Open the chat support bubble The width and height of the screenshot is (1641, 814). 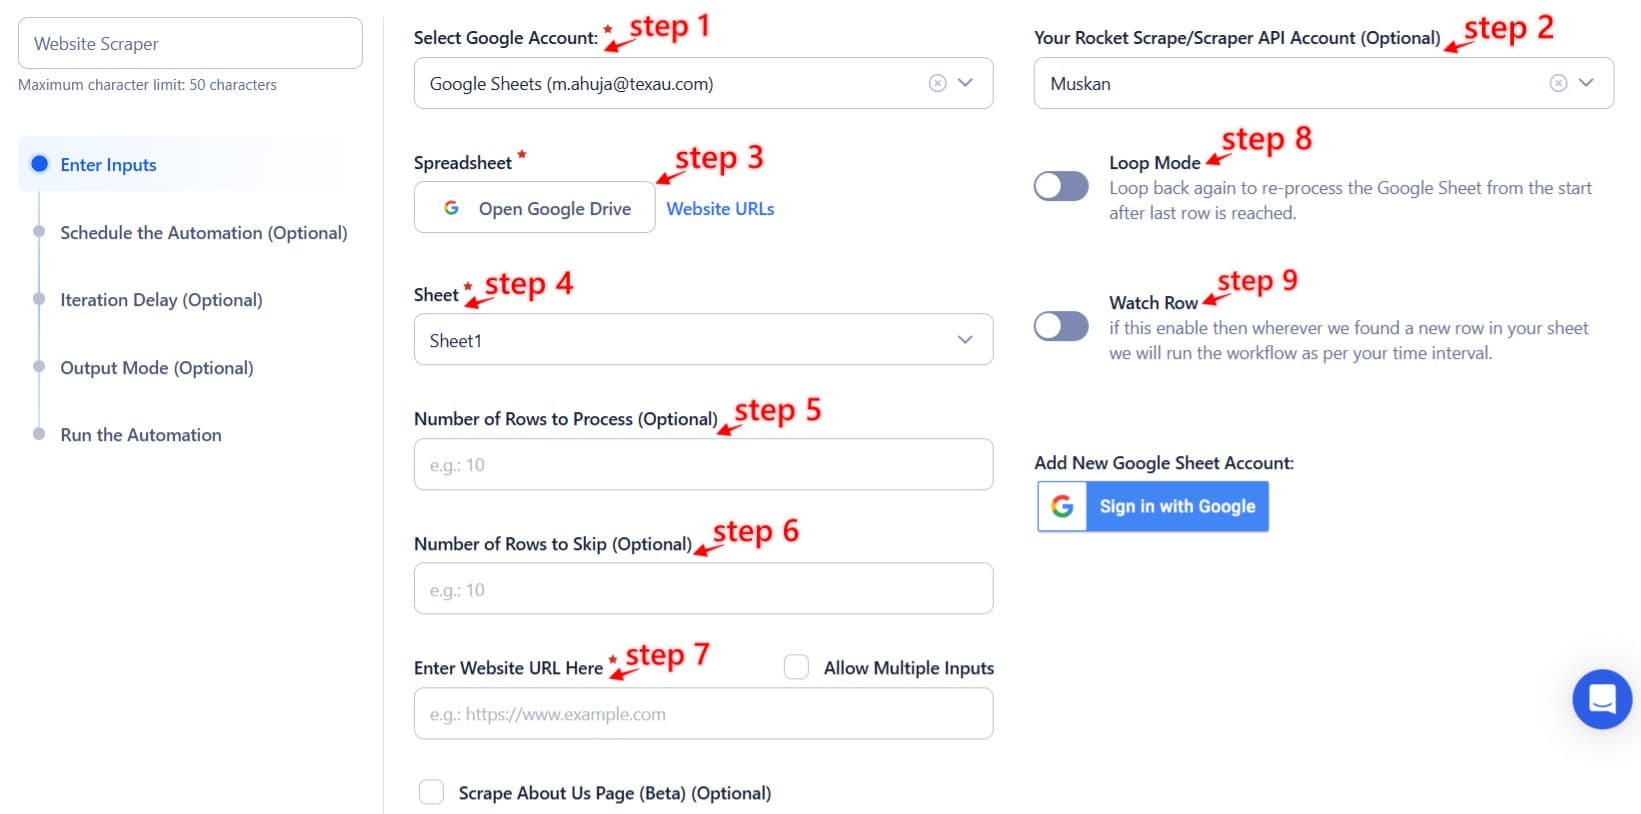[1601, 699]
